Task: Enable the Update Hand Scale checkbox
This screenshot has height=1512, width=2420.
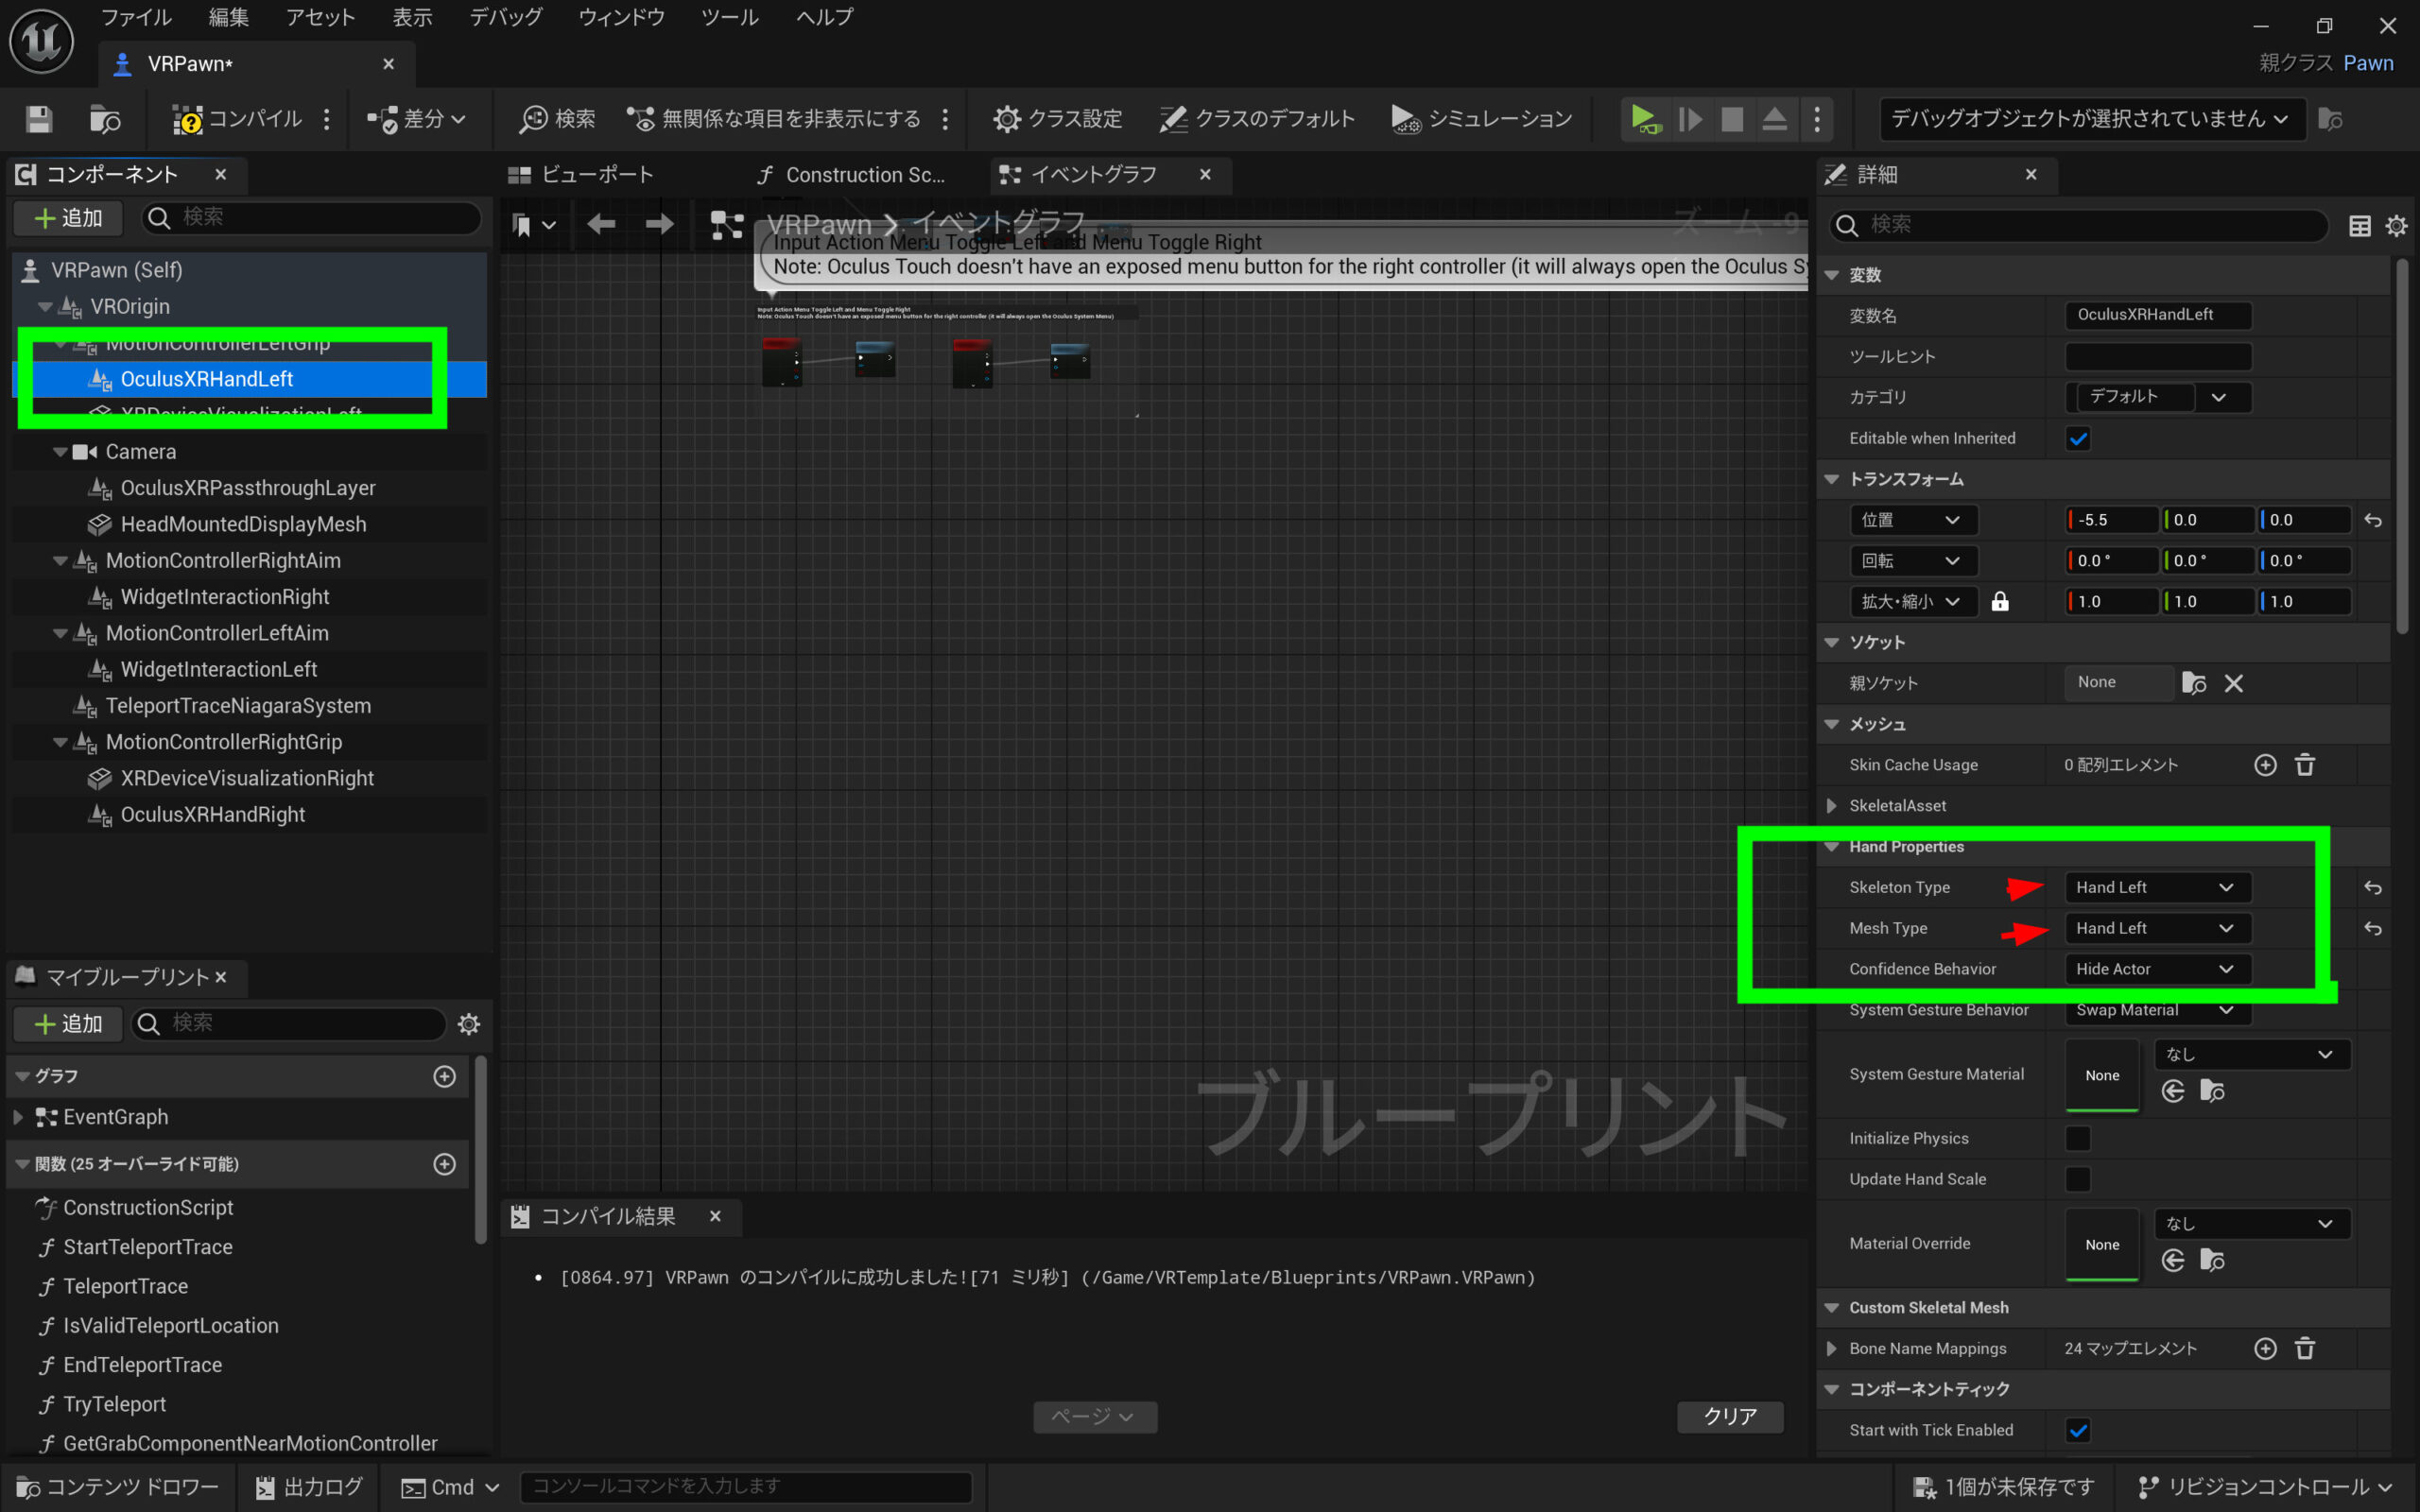Action: [x=2078, y=1179]
